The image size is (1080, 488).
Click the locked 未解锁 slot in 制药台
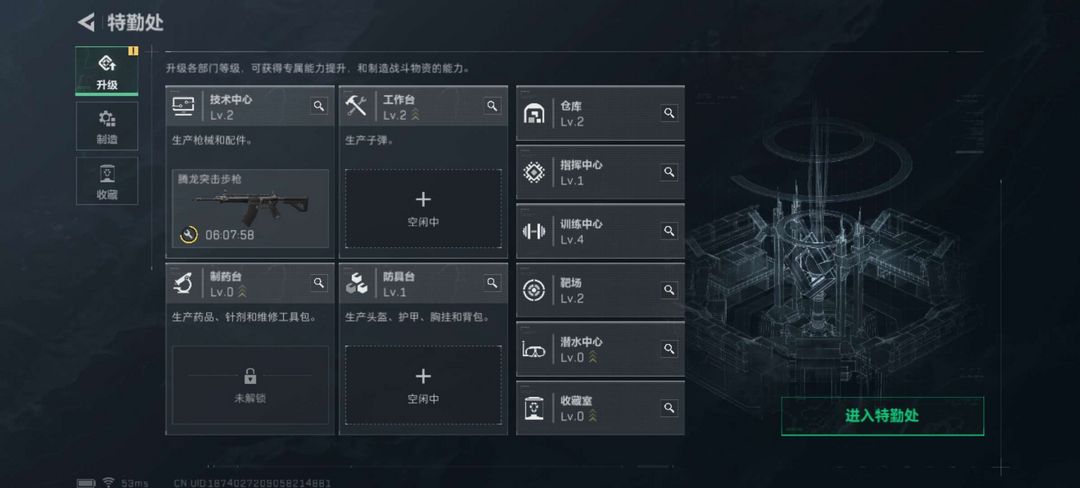coord(250,385)
